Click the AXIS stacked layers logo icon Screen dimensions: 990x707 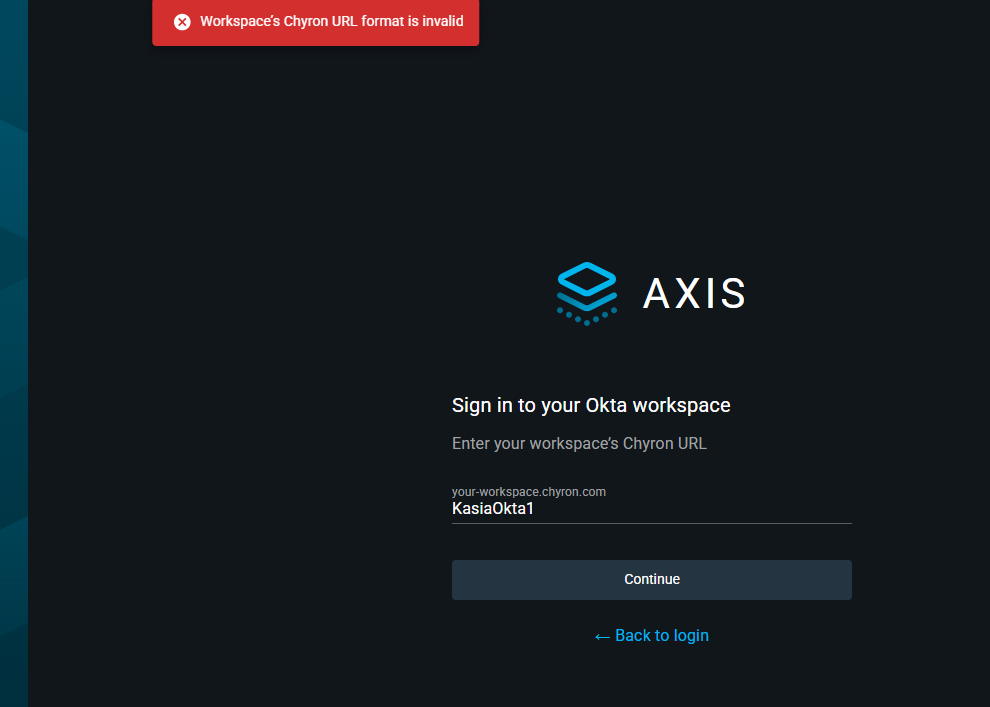[x=587, y=283]
